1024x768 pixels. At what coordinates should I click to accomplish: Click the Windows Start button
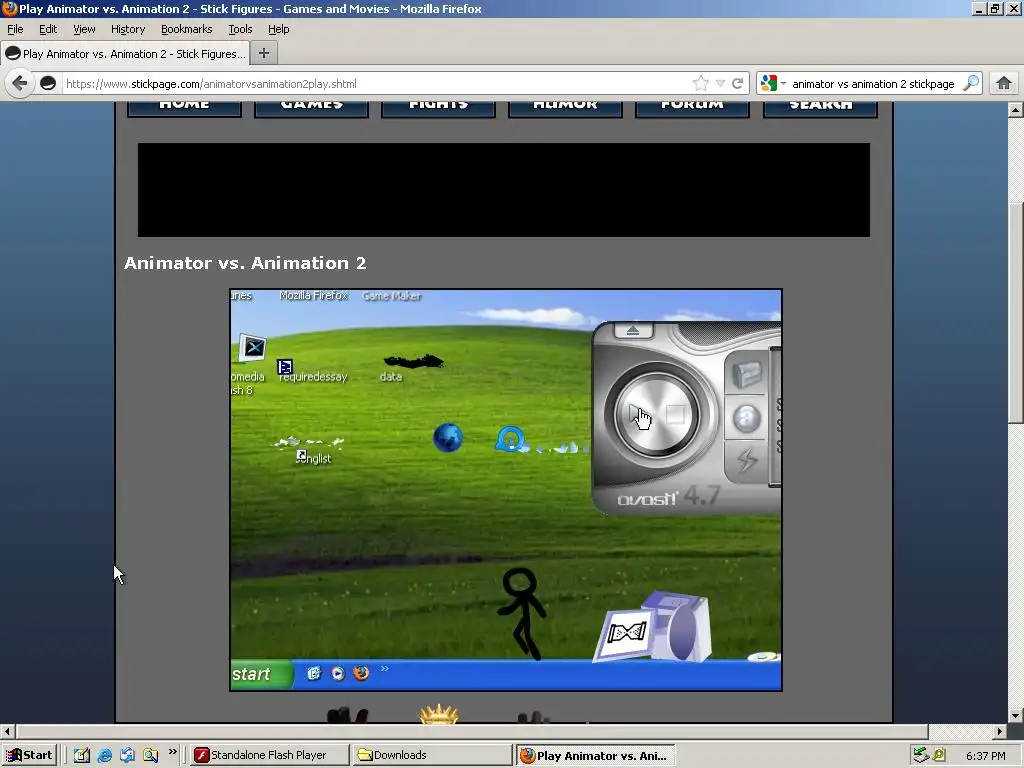29,755
